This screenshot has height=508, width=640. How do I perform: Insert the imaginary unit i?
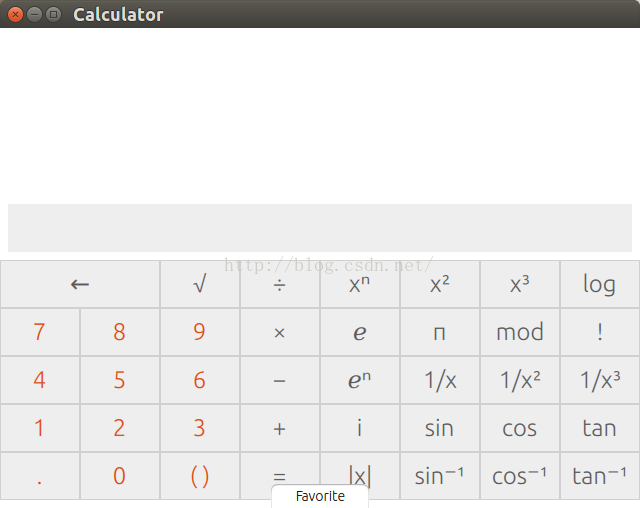pos(360,428)
